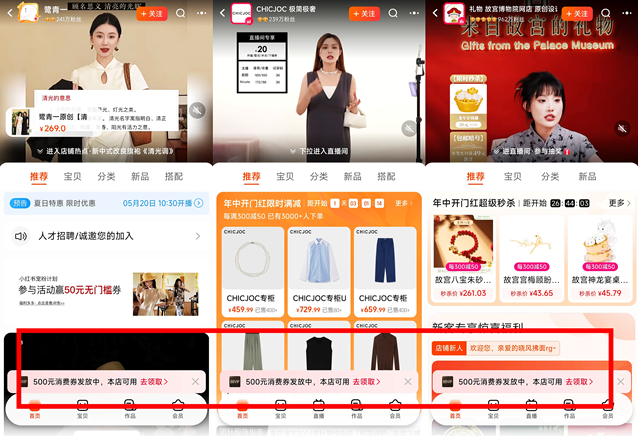Image resolution: width=638 pixels, height=438 pixels.
Task: Unmute the Palace Museum live stream
Action: (622, 129)
